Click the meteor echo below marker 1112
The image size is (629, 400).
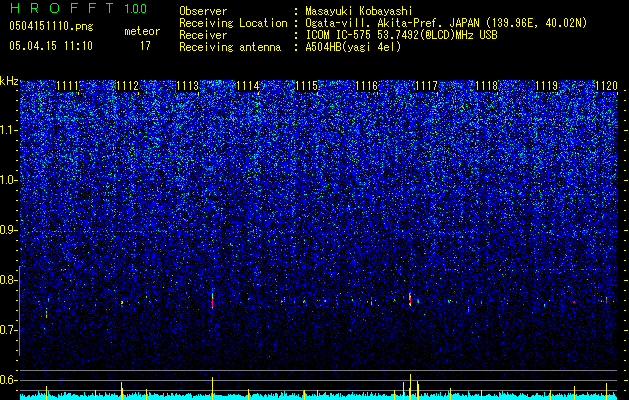(122, 303)
